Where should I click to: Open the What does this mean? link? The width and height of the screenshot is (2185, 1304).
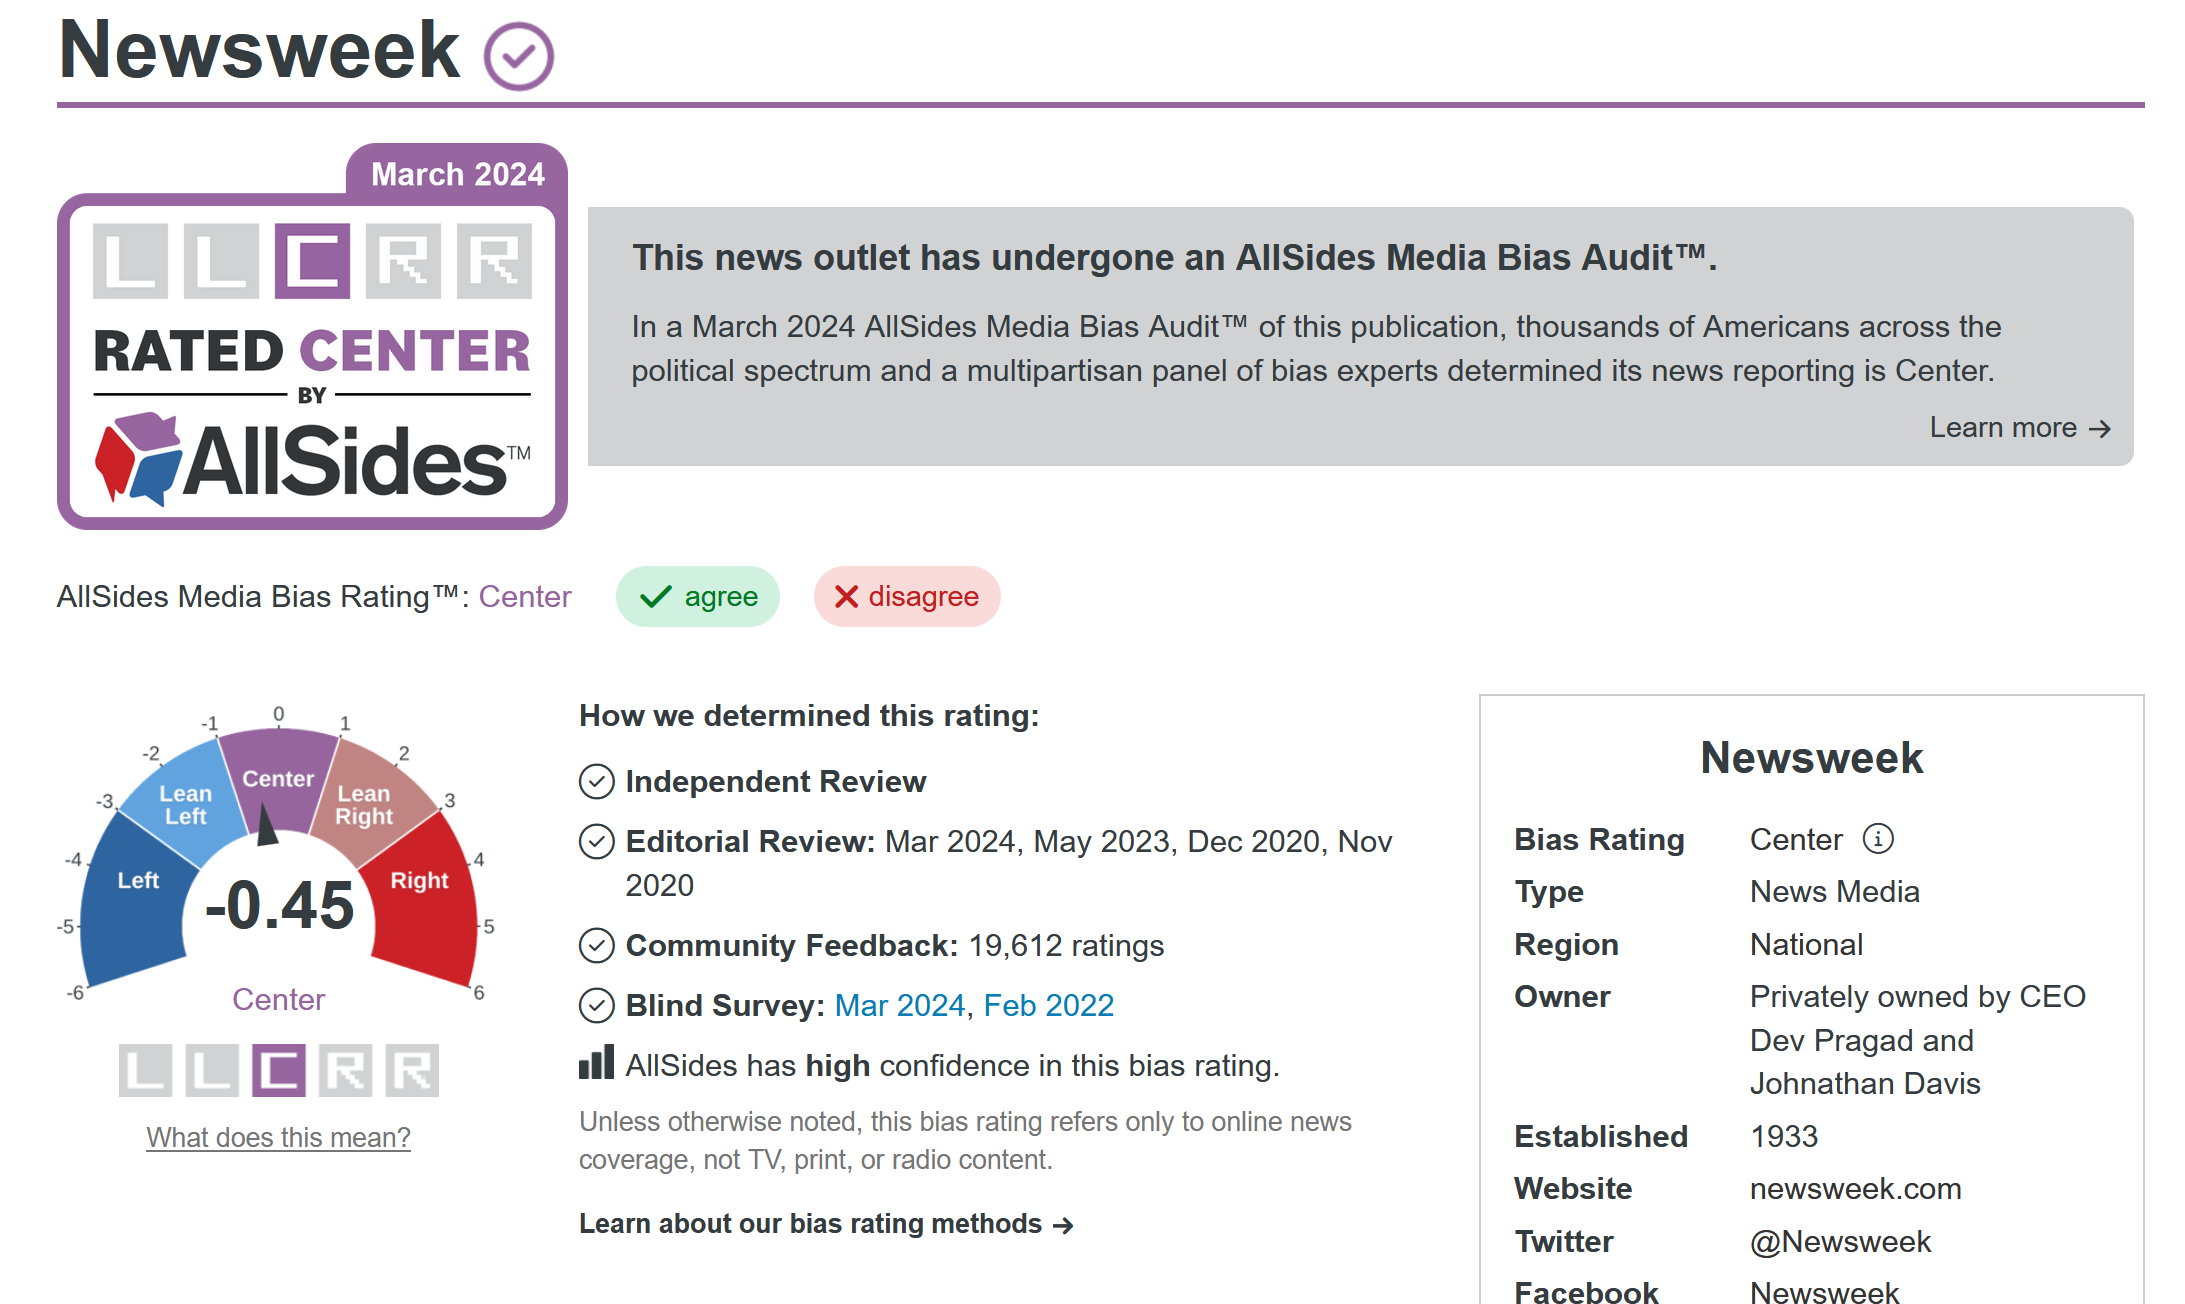tap(279, 1138)
